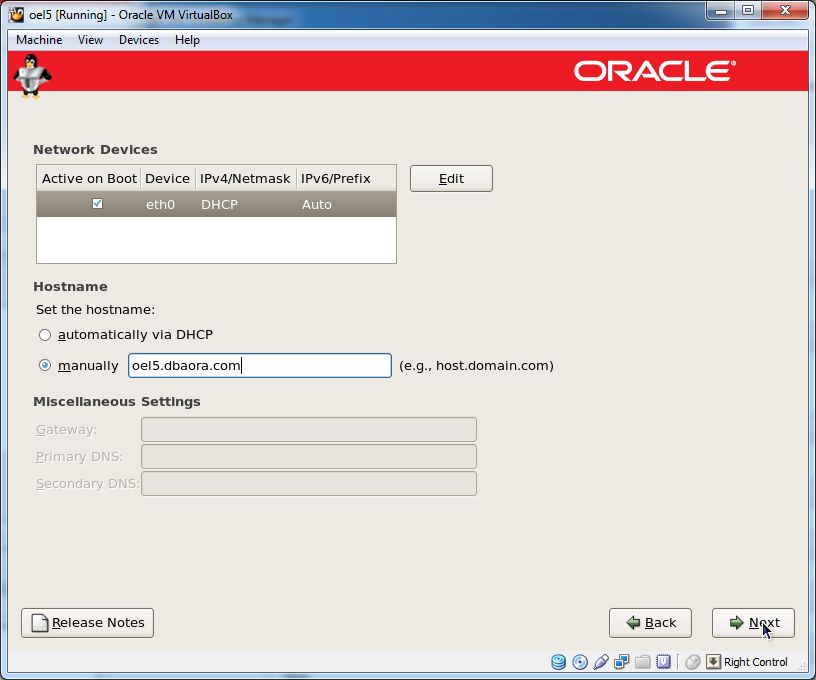Click the virtualization chip status icon
Image resolution: width=816 pixels, height=680 pixels.
tap(663, 662)
